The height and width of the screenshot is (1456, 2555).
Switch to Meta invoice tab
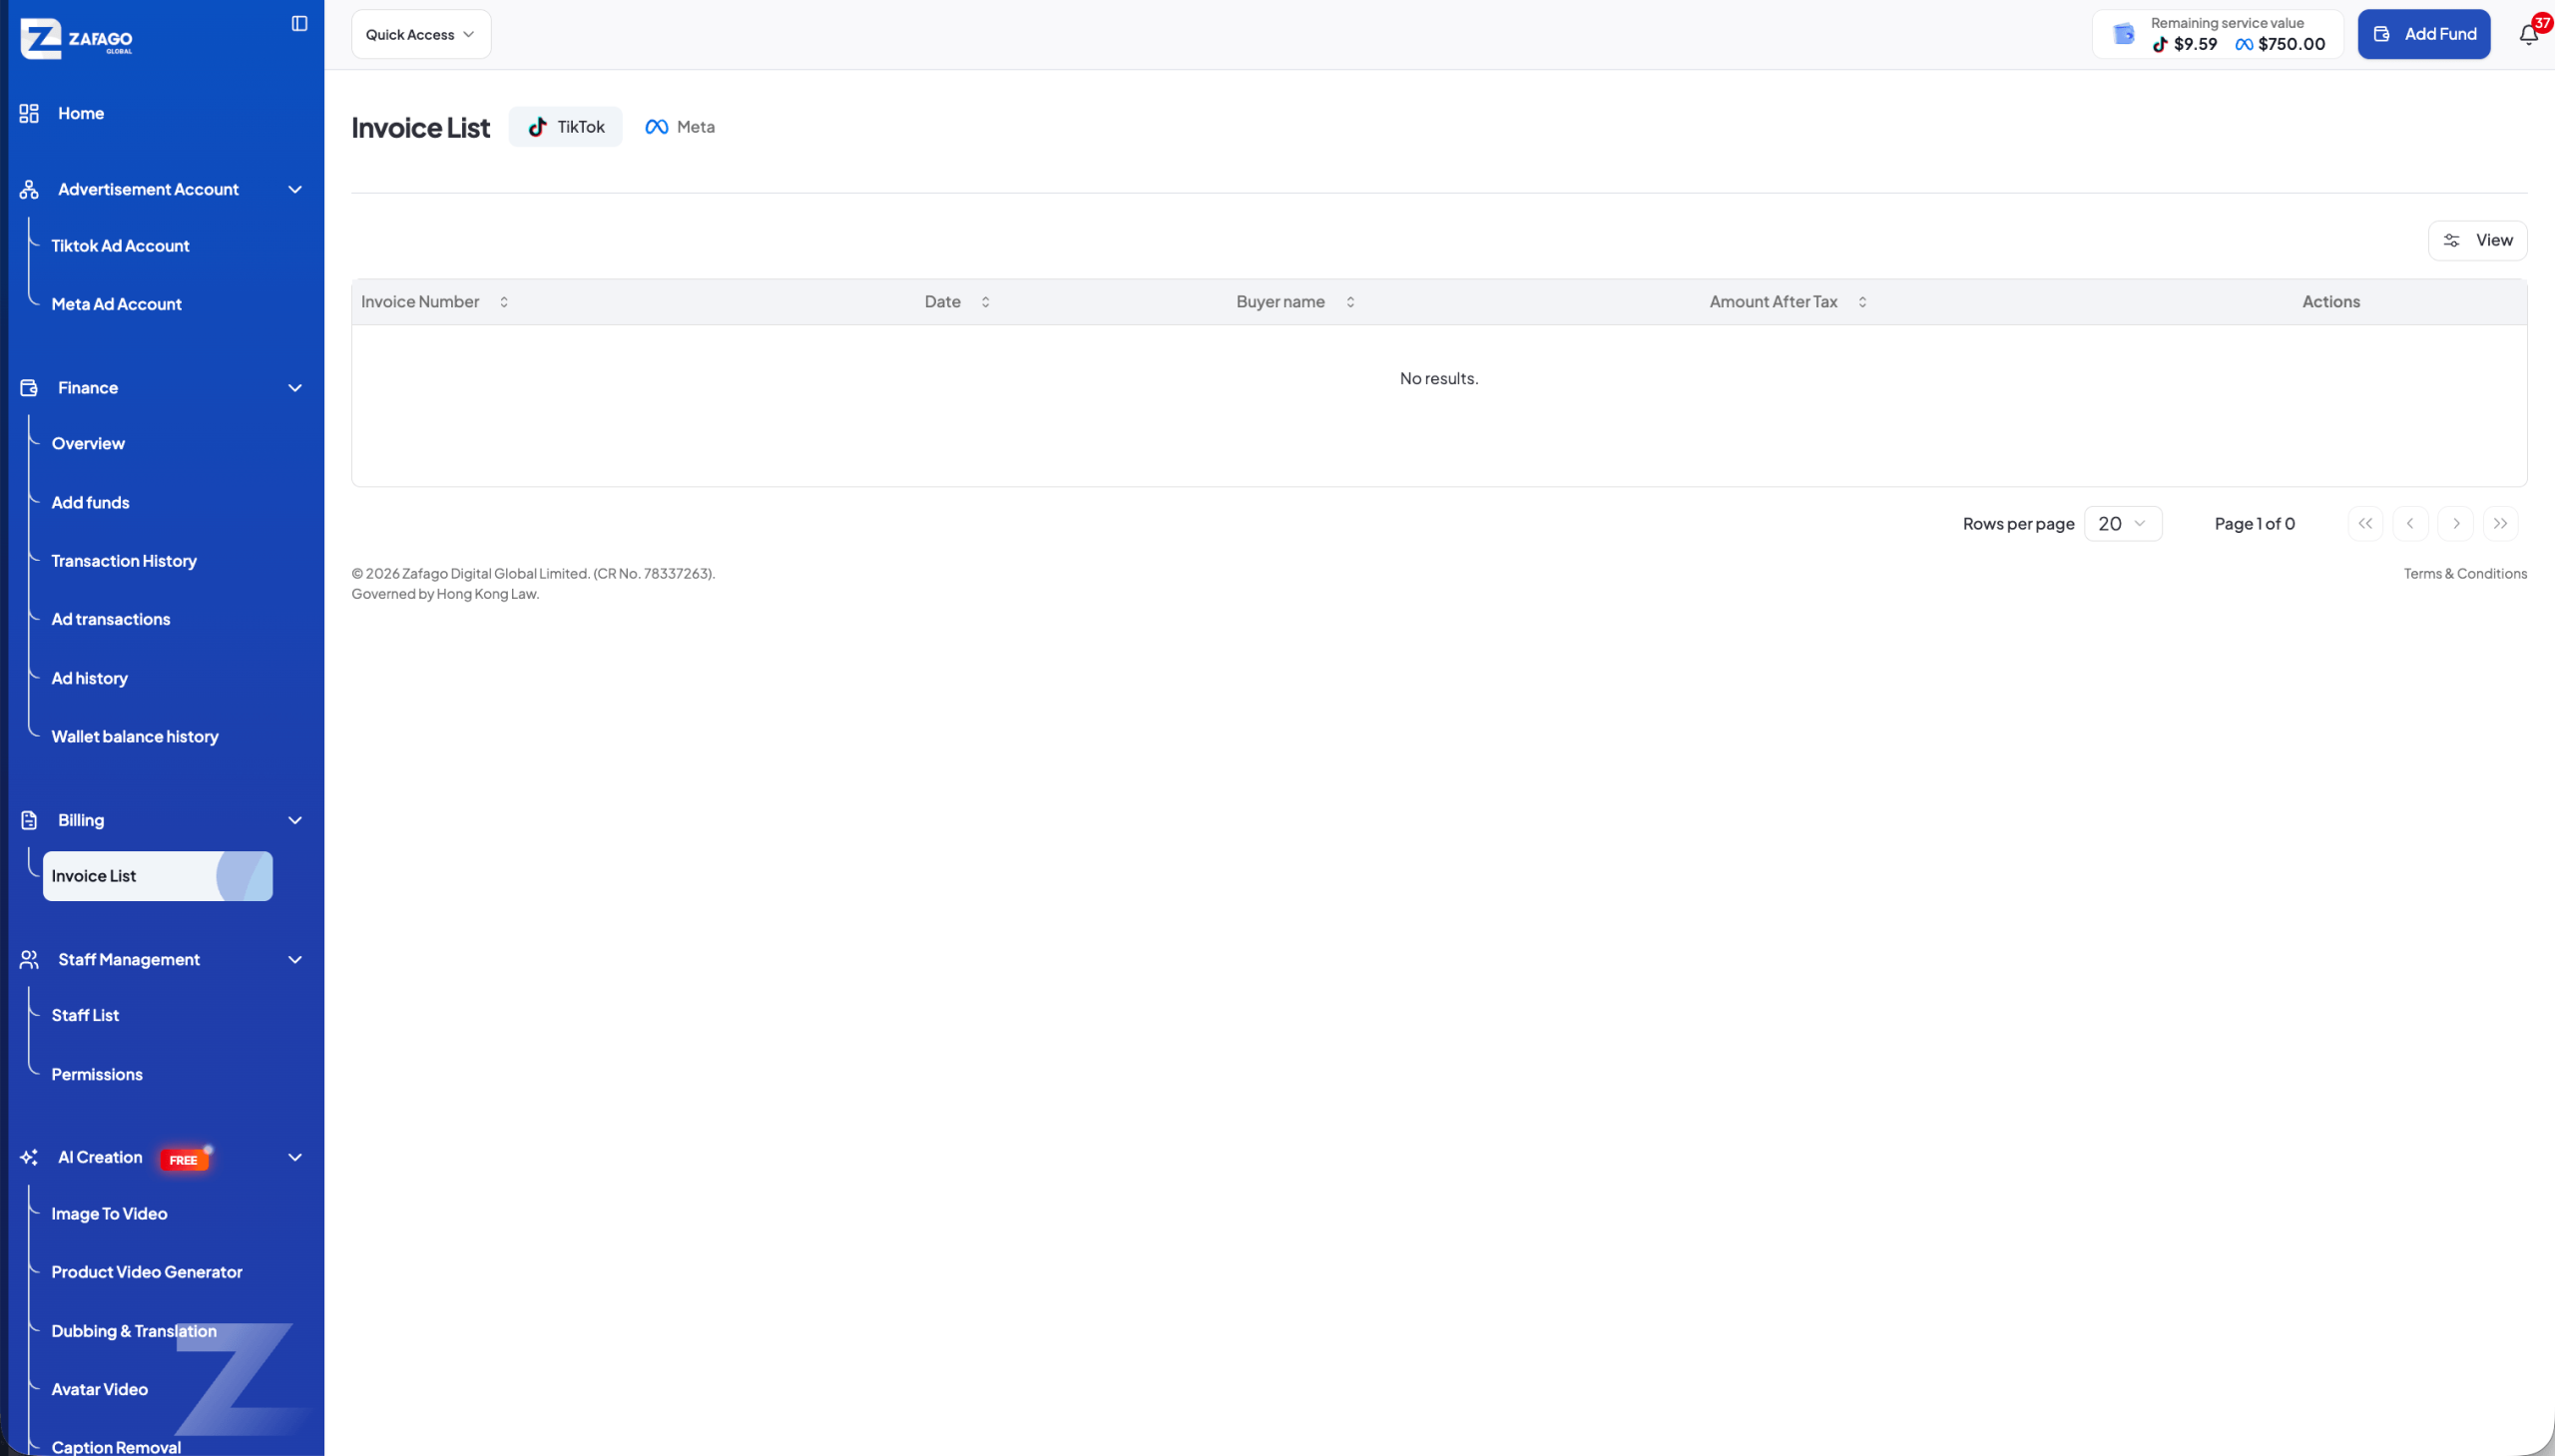click(680, 127)
